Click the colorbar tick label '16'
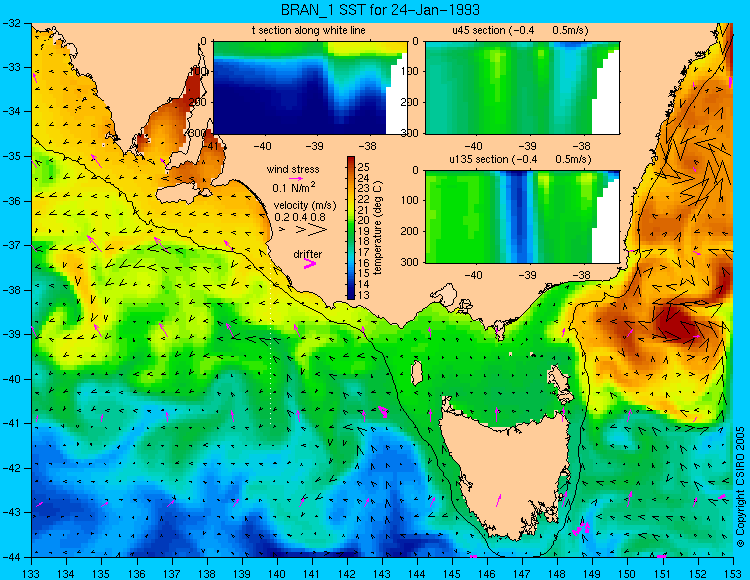Image resolution: width=750 pixels, height=580 pixels. (x=364, y=263)
